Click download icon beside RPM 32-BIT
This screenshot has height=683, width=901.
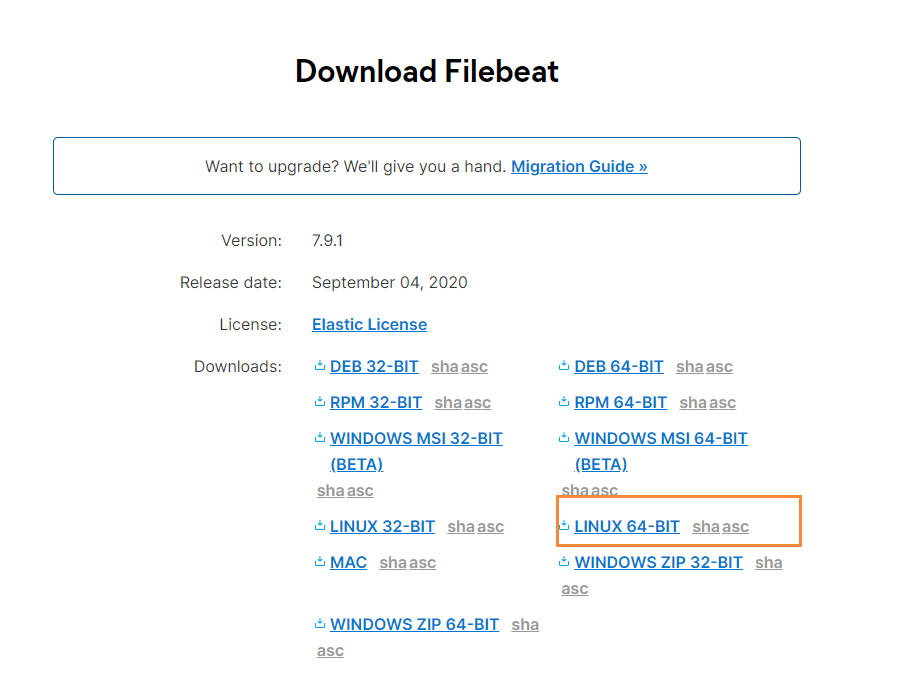[x=320, y=402]
